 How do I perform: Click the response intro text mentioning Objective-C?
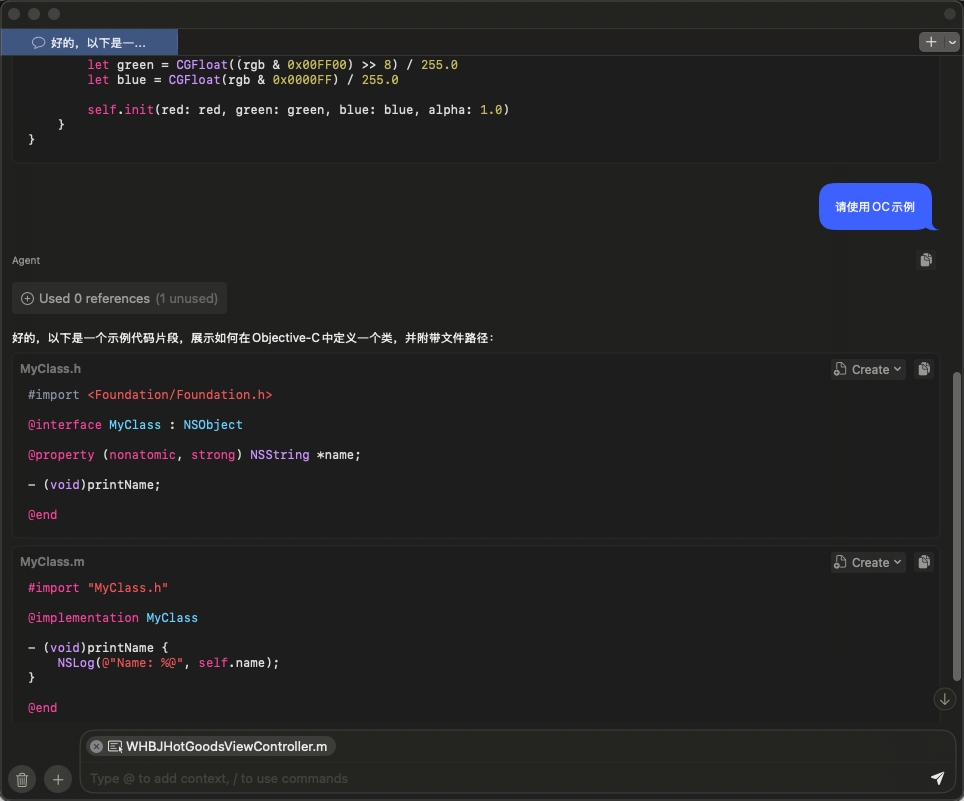coord(253,337)
